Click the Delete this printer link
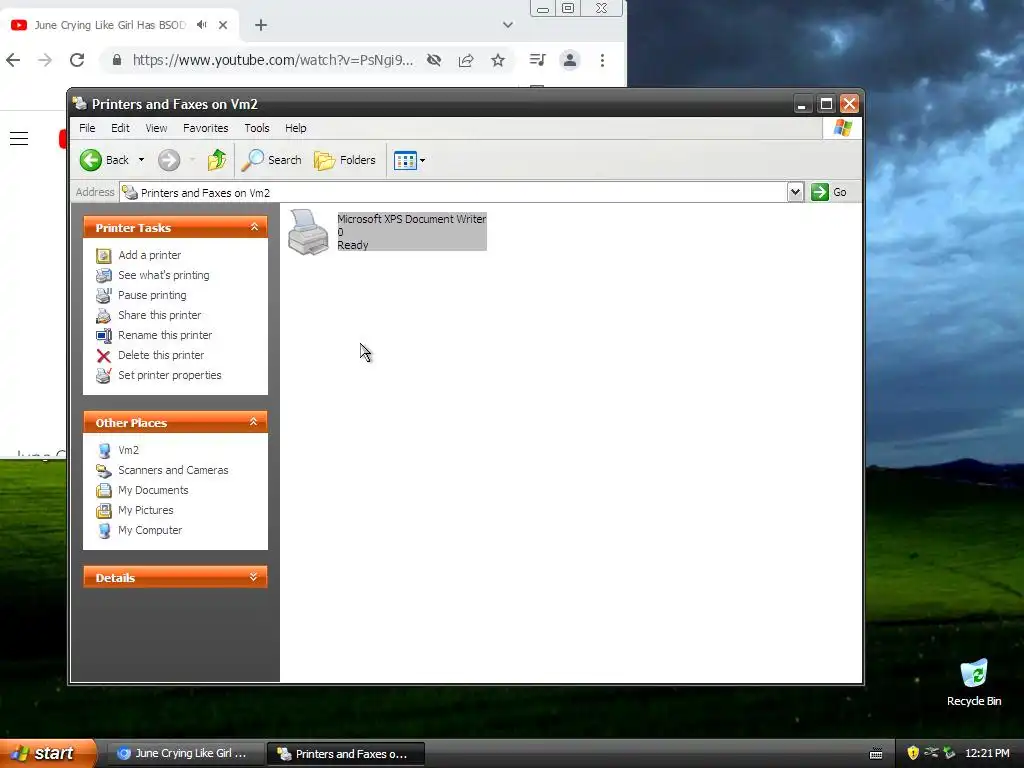 tap(161, 355)
